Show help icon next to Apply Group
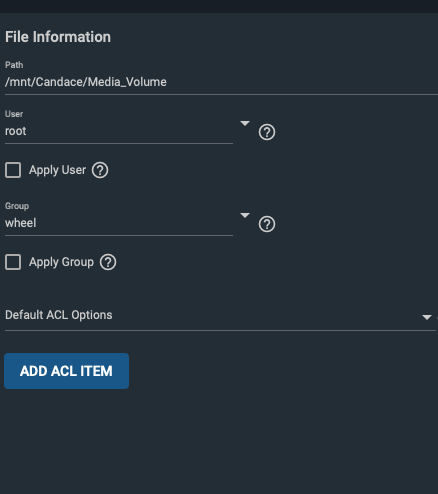The image size is (438, 494). (108, 262)
